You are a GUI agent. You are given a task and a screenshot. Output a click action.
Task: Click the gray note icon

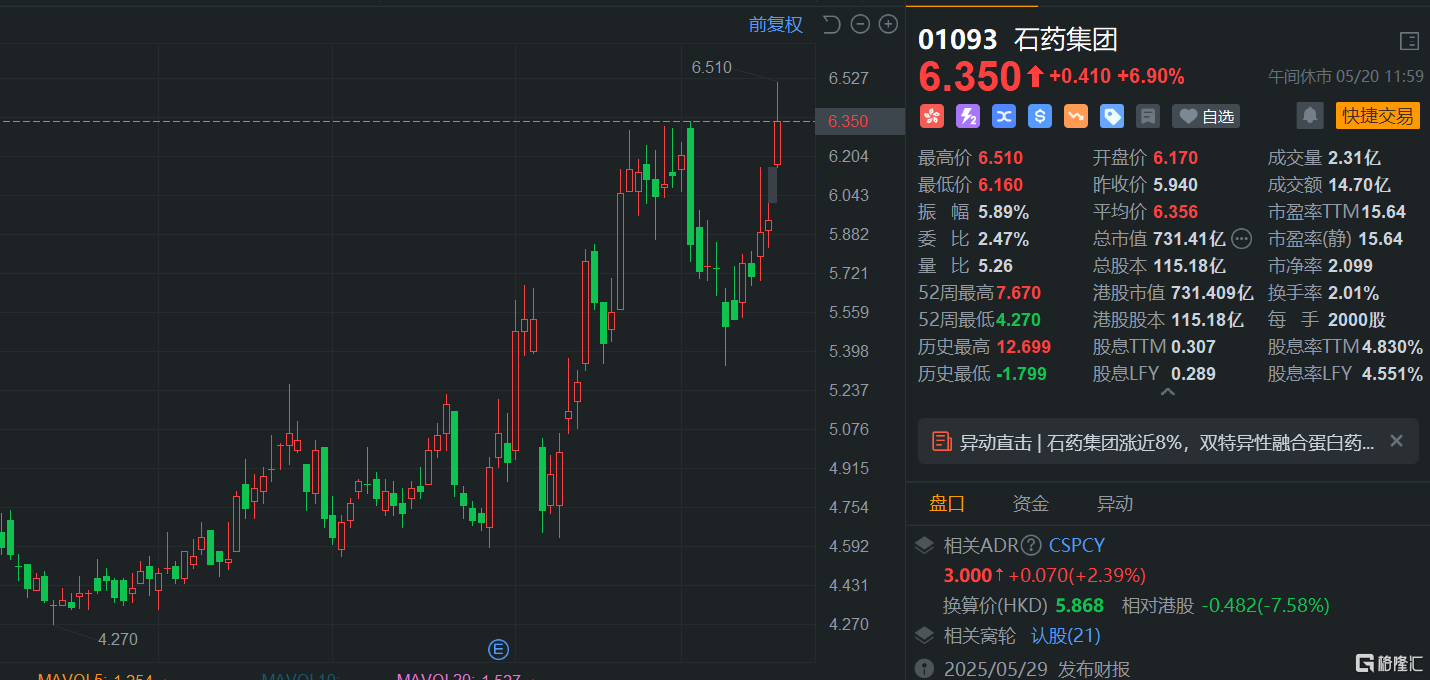(x=1148, y=116)
